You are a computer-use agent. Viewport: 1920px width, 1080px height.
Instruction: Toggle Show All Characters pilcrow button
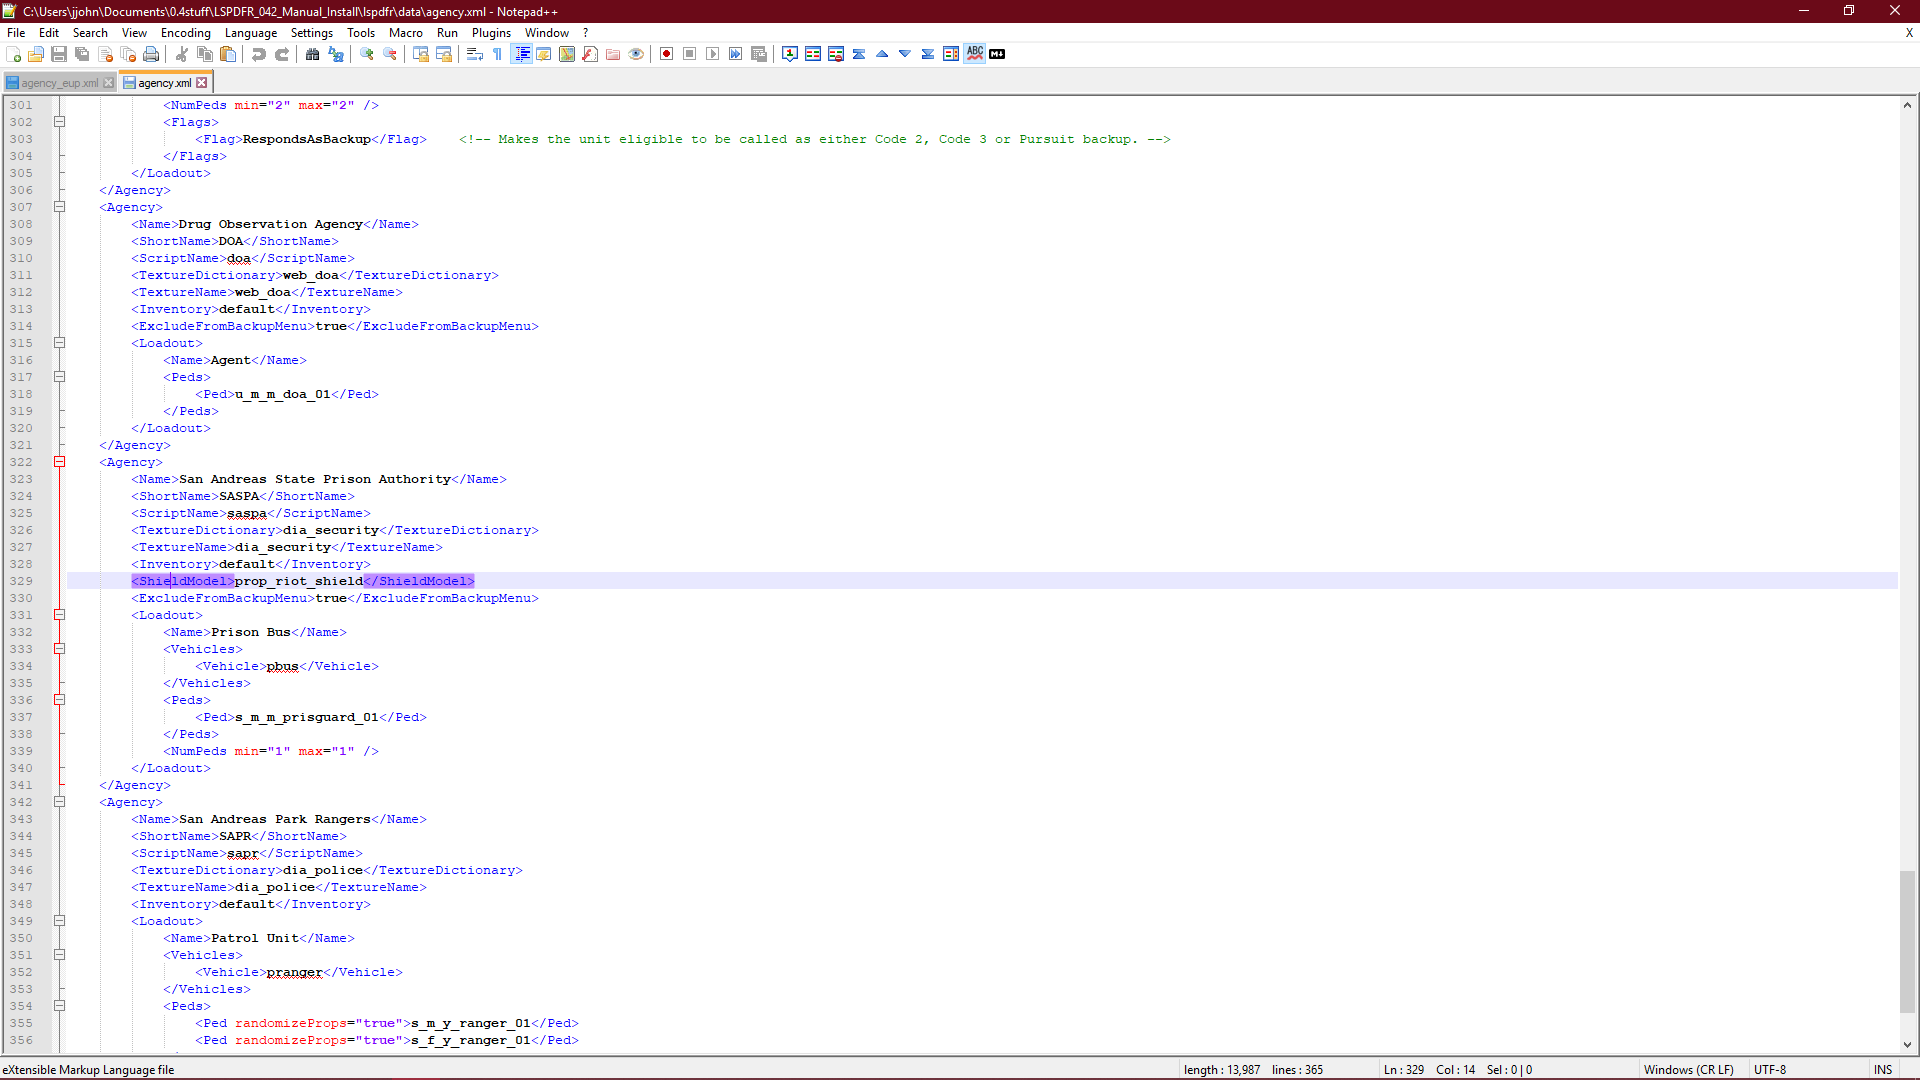tap(498, 54)
